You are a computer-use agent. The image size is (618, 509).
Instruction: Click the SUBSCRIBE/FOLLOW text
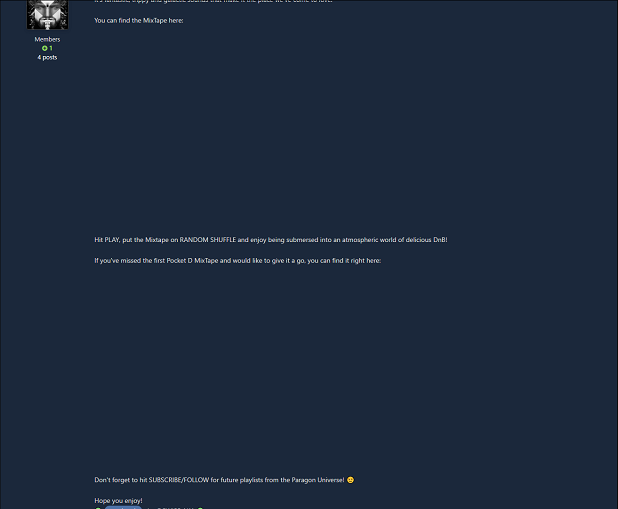pos(179,480)
